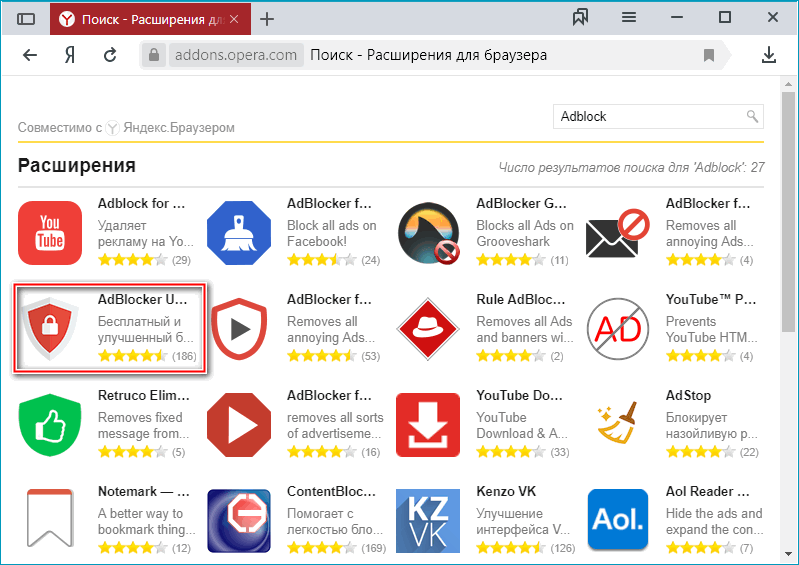The width and height of the screenshot is (799, 565).
Task: Click 'Совместимо с Яндекс.Браузером' text
Action: pyautogui.click(x=126, y=127)
